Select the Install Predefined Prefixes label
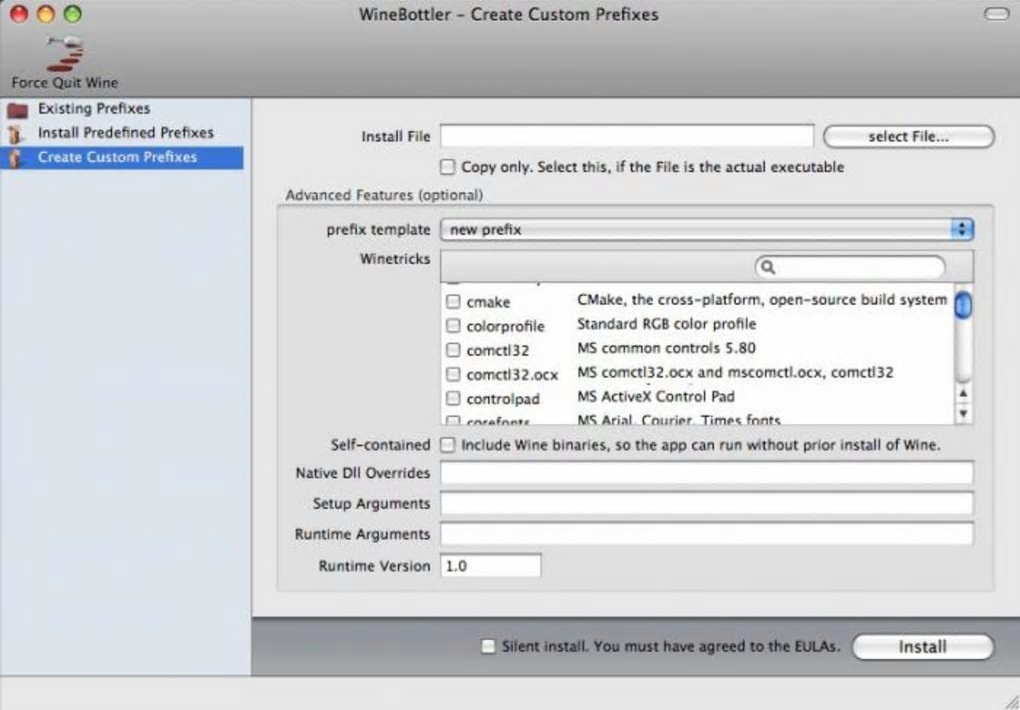Screen dimensions: 1020x710 126,133
